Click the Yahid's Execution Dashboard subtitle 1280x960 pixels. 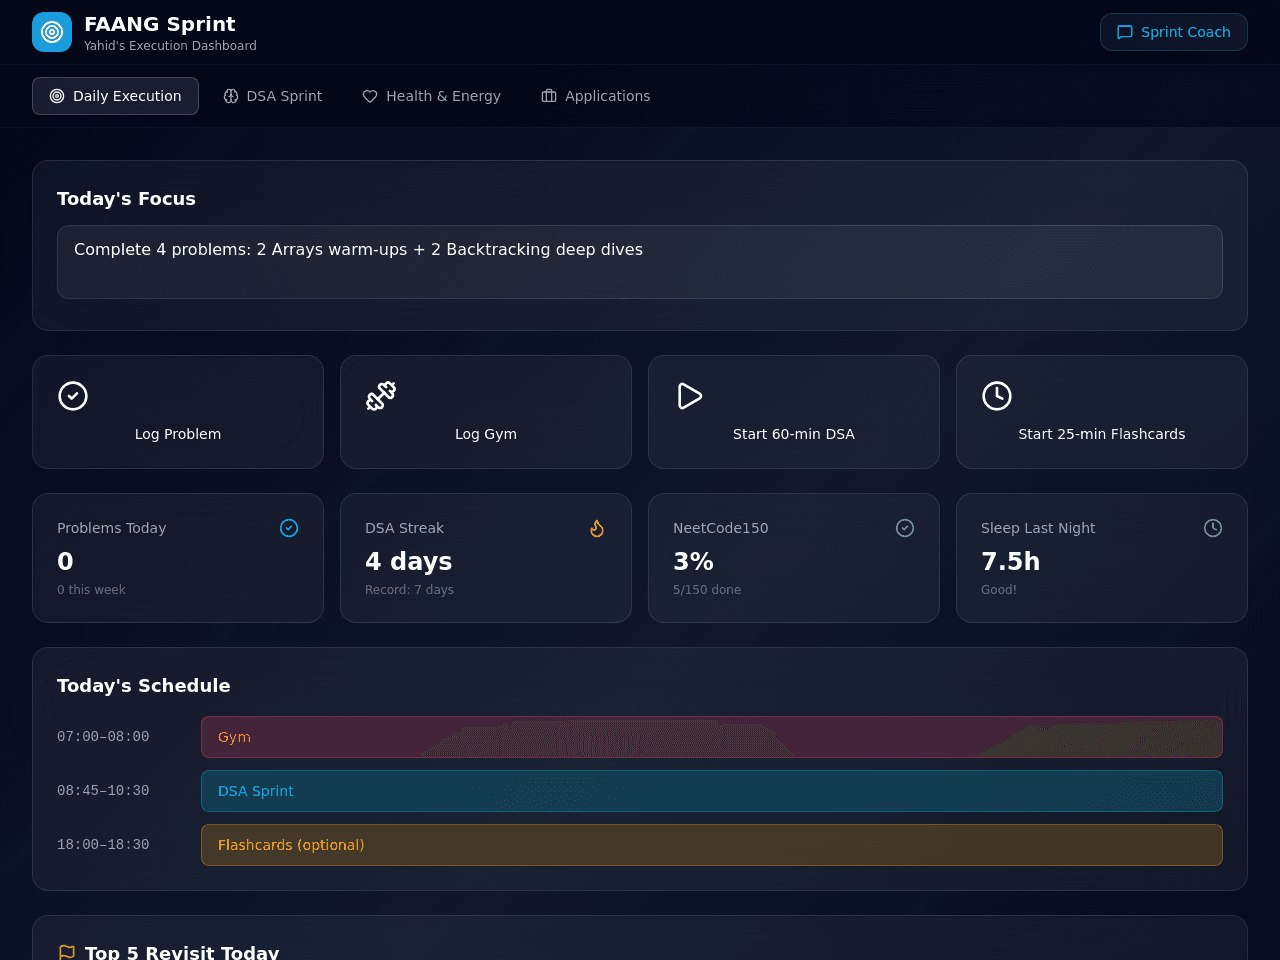pyautogui.click(x=170, y=46)
